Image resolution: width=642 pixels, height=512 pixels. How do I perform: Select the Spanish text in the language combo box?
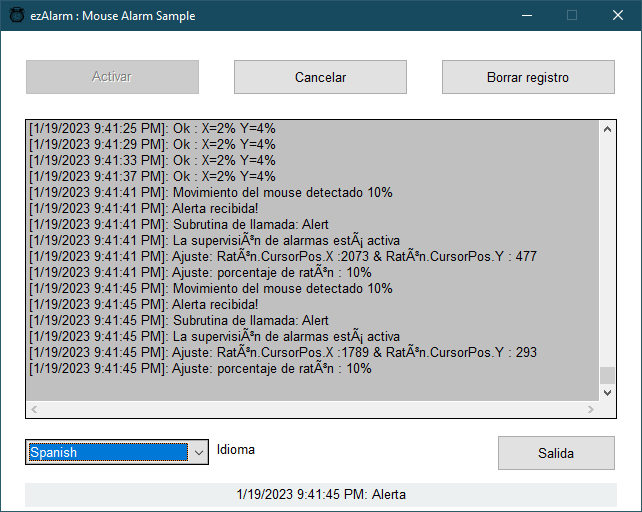pyautogui.click(x=109, y=452)
